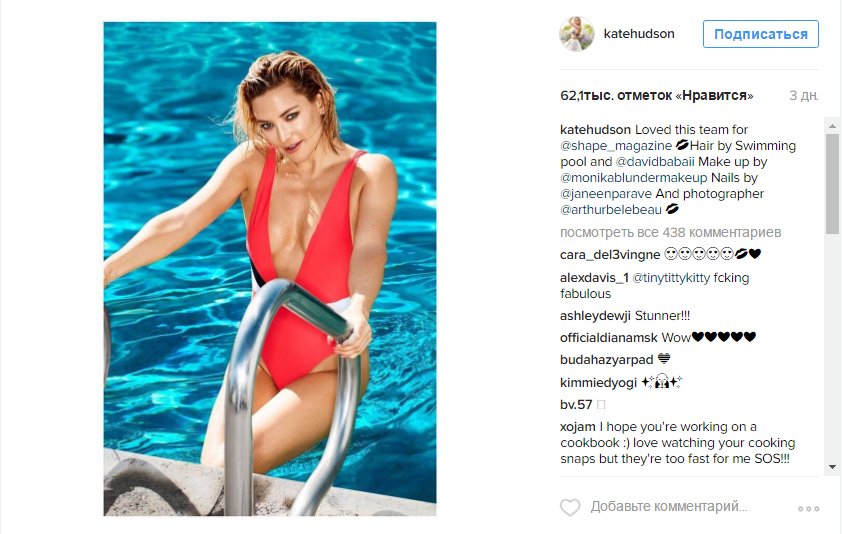Open the xojam commenter profile
This screenshot has height=534, width=842.
click(578, 427)
